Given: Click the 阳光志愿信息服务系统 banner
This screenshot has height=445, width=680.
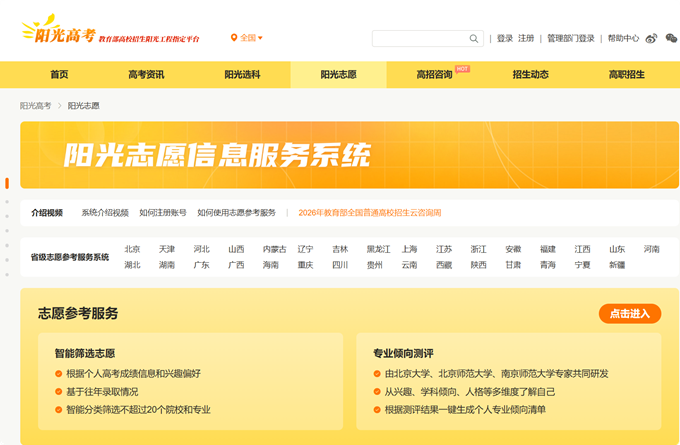Looking at the screenshot, I should (x=350, y=155).
